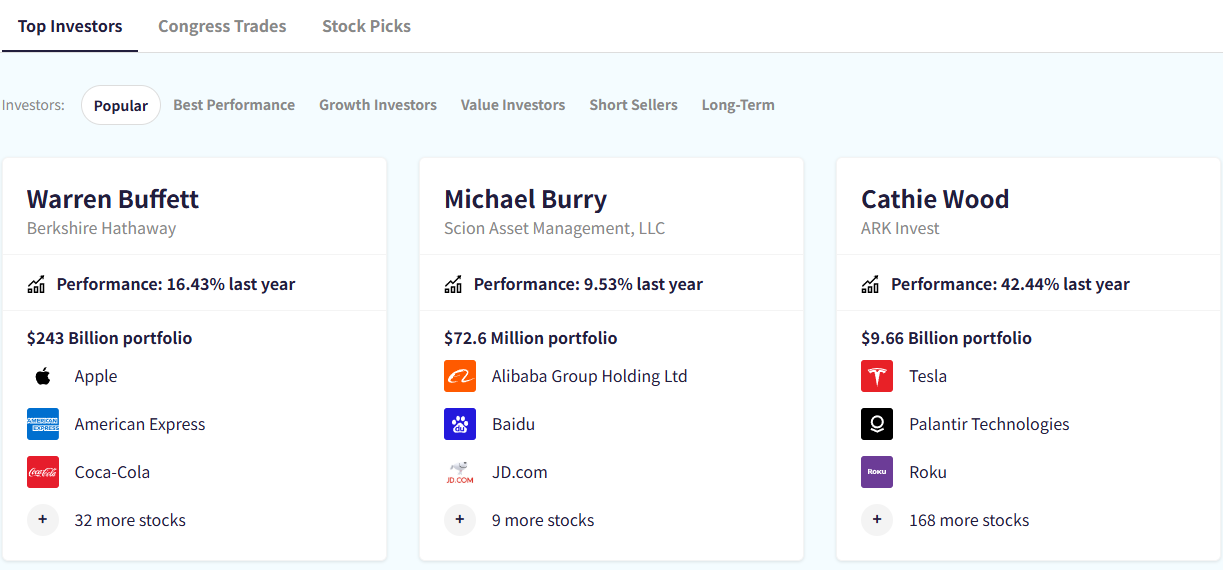Select the Coca-Cola logo icon
Viewport: 1223px width, 570px height.
43,472
